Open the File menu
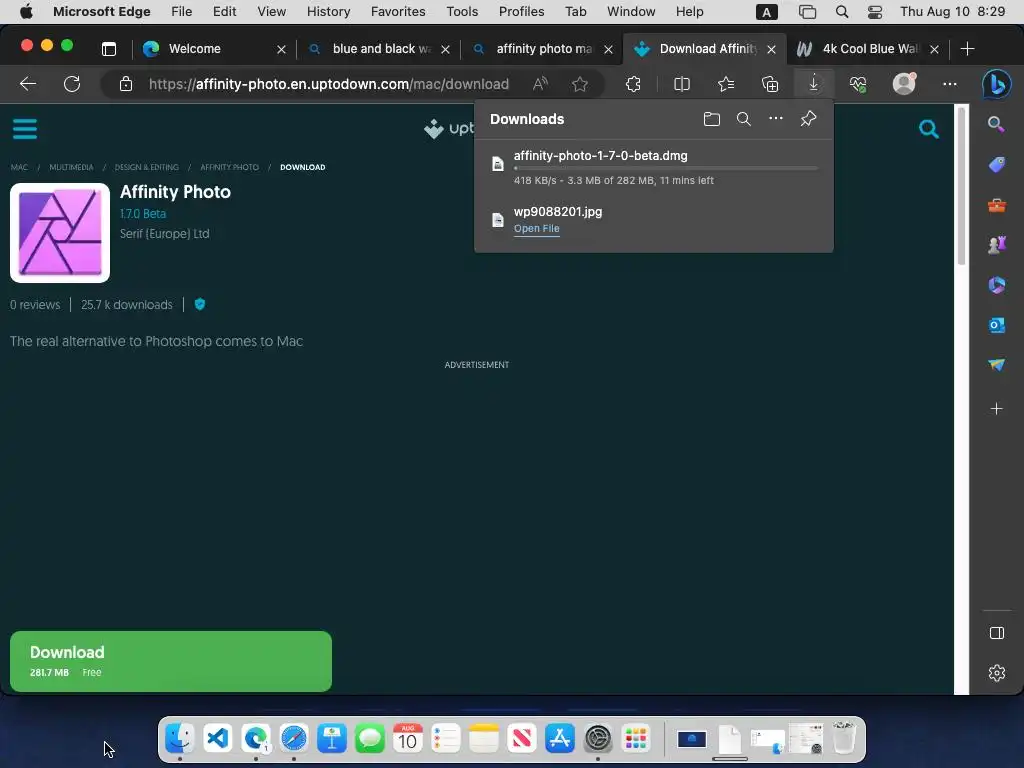Screen dimensions: 1024x768 pos(182,12)
